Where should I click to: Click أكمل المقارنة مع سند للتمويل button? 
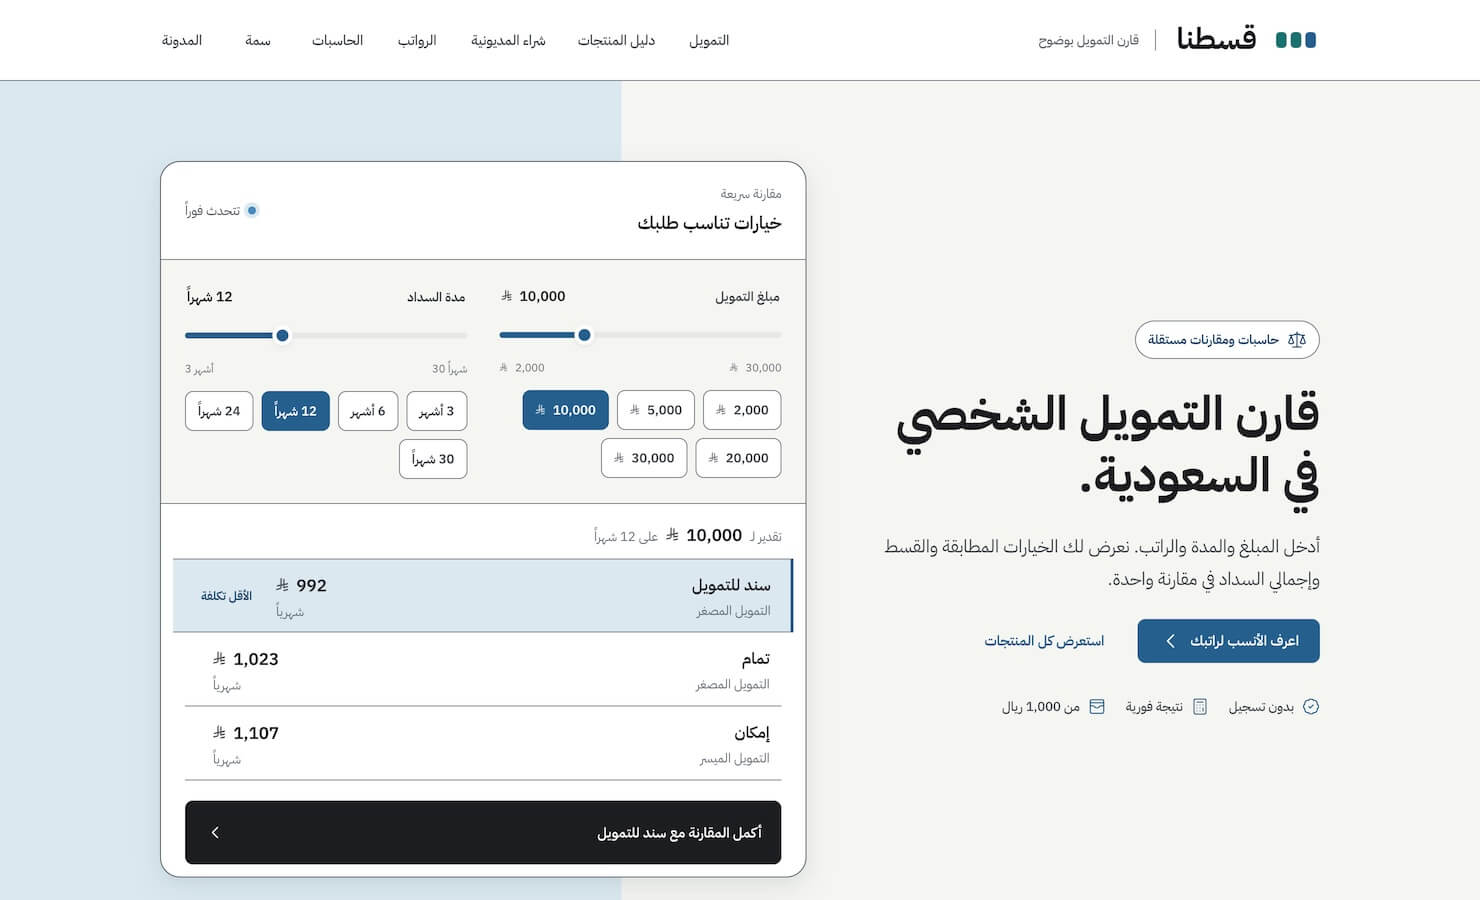coord(483,832)
